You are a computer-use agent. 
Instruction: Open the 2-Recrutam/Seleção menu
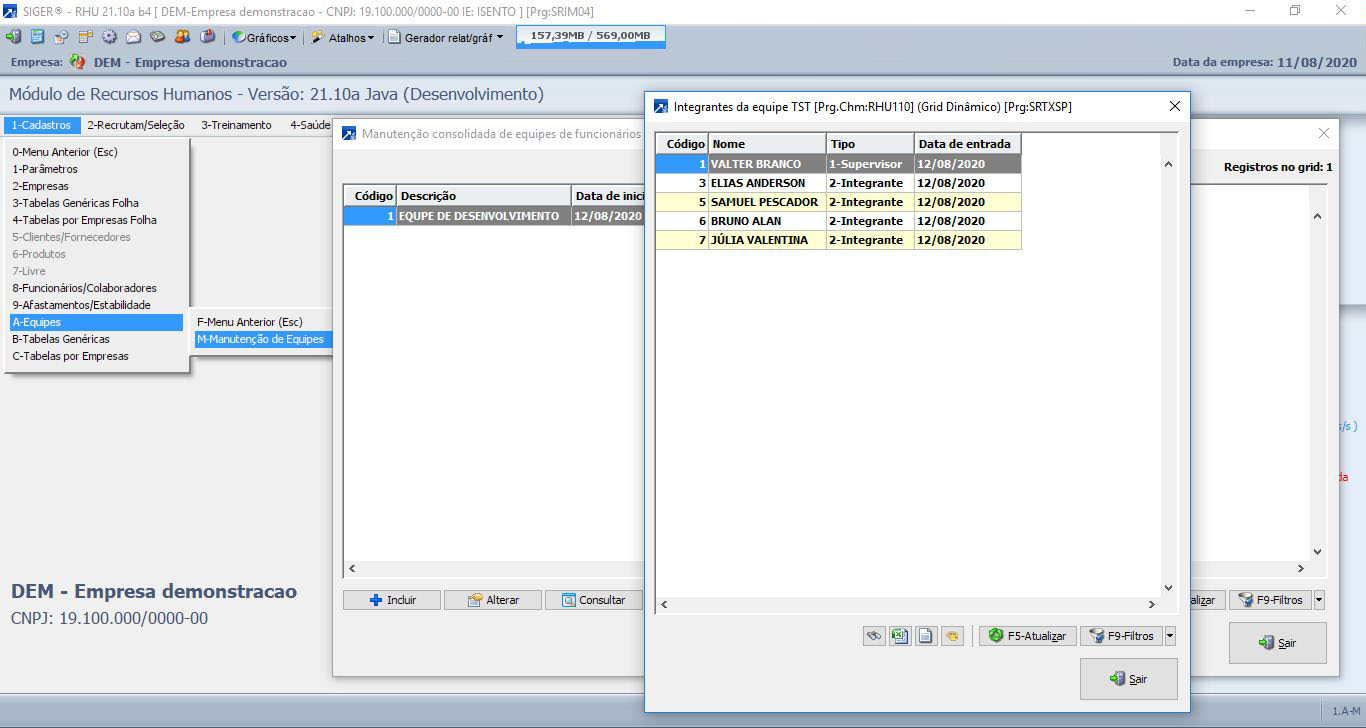(136, 125)
